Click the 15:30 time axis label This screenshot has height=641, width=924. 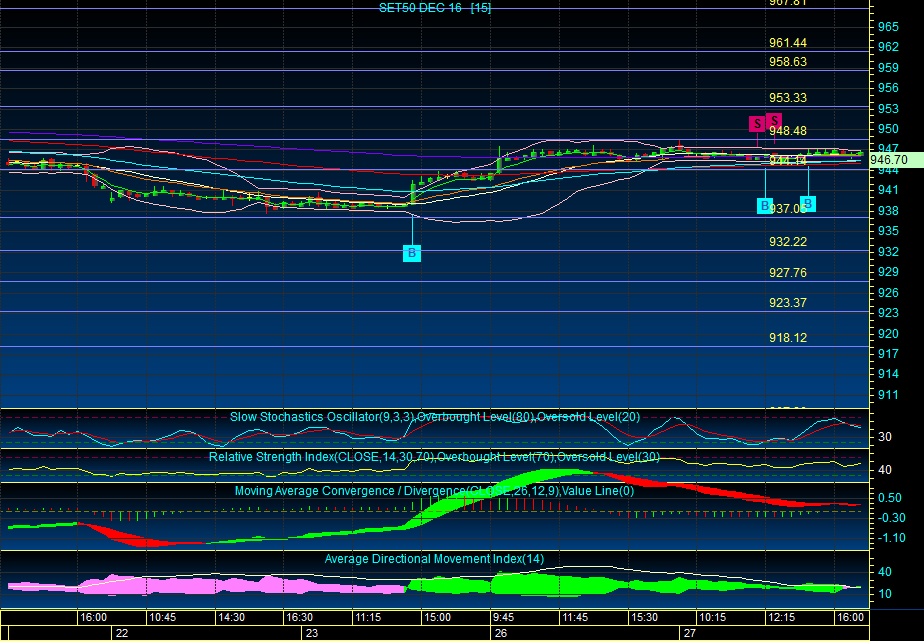tap(644, 617)
